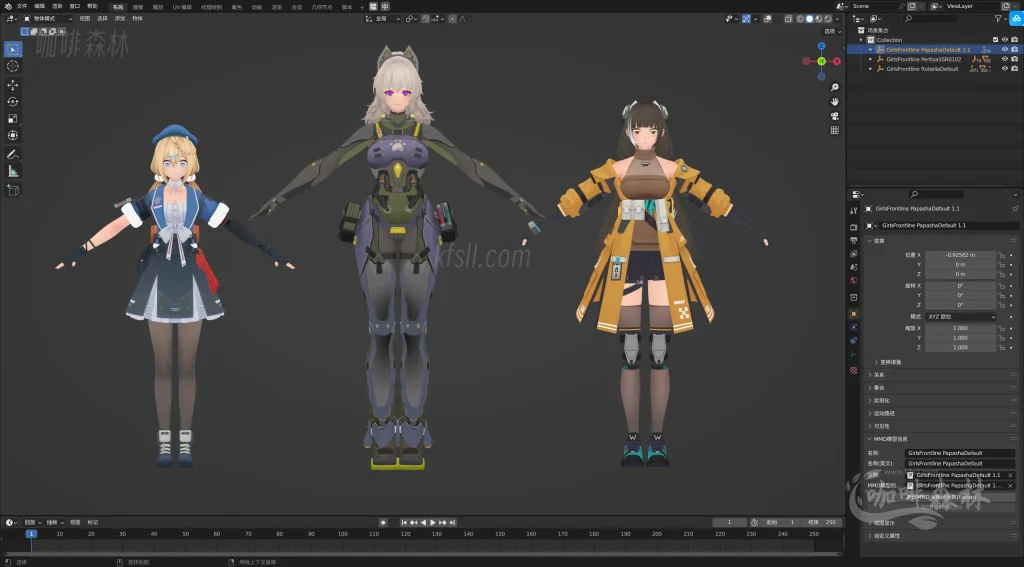Screen dimensions: 1024x567
Task: Jump to the timeline start frame
Action: click(x=404, y=523)
